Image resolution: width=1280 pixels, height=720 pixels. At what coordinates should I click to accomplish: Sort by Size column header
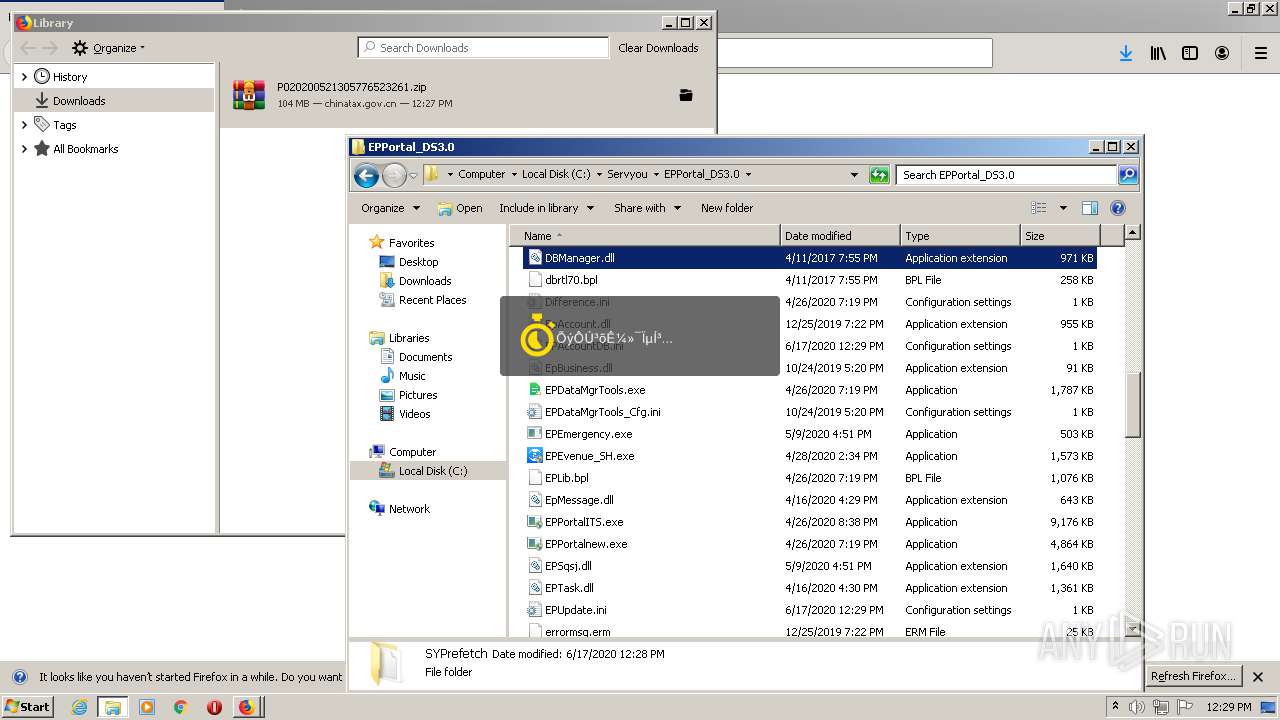(x=1060, y=236)
